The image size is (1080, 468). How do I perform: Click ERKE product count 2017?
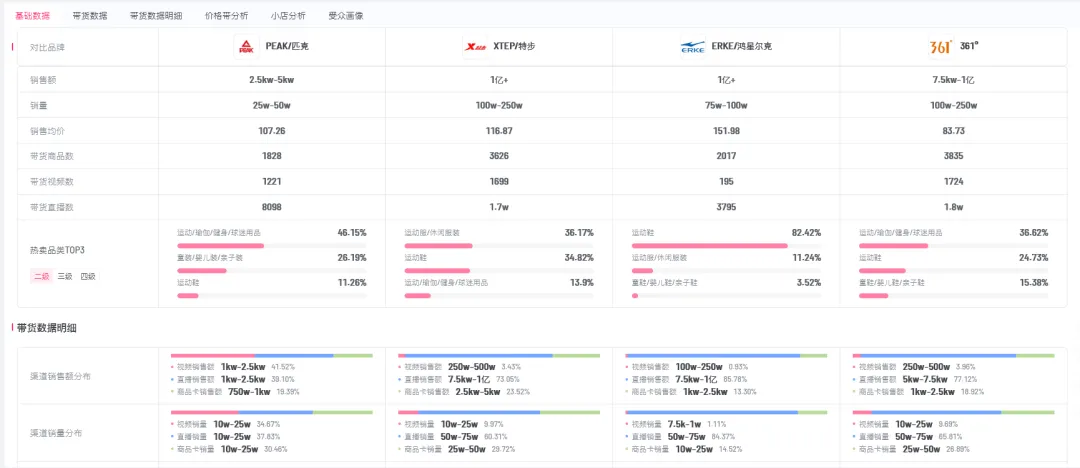(726, 156)
